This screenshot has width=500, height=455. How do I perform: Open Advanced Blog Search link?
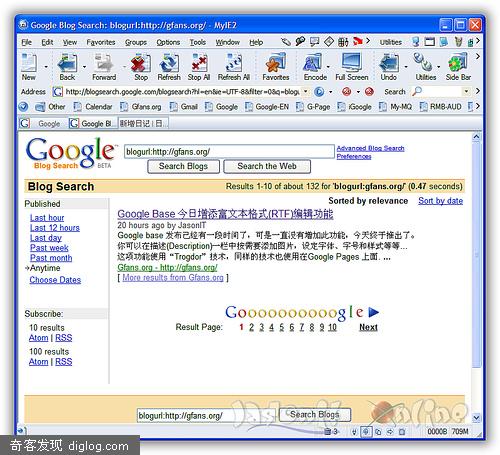click(x=370, y=148)
